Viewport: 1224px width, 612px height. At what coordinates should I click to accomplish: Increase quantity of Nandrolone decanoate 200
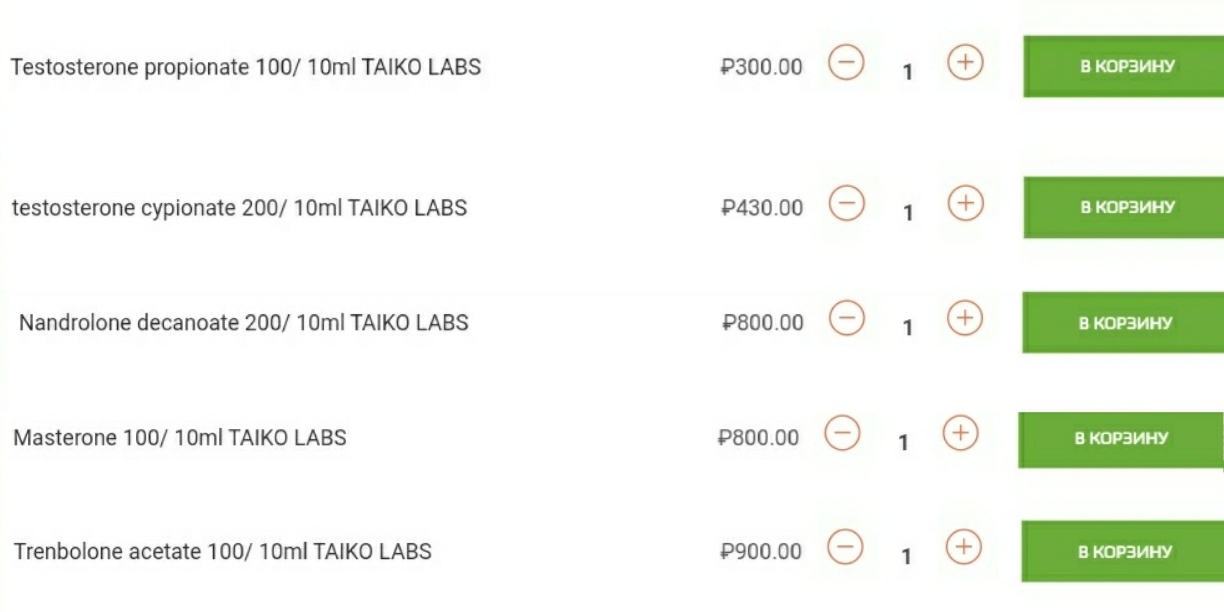(x=965, y=319)
